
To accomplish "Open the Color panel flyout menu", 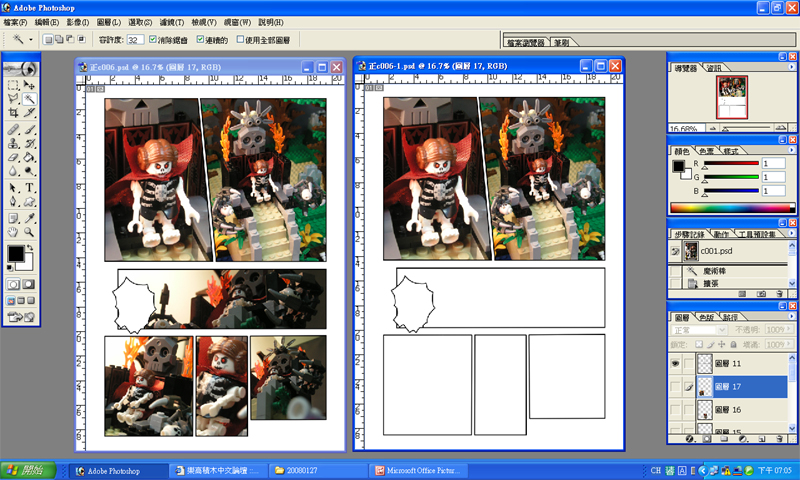I will [x=791, y=150].
